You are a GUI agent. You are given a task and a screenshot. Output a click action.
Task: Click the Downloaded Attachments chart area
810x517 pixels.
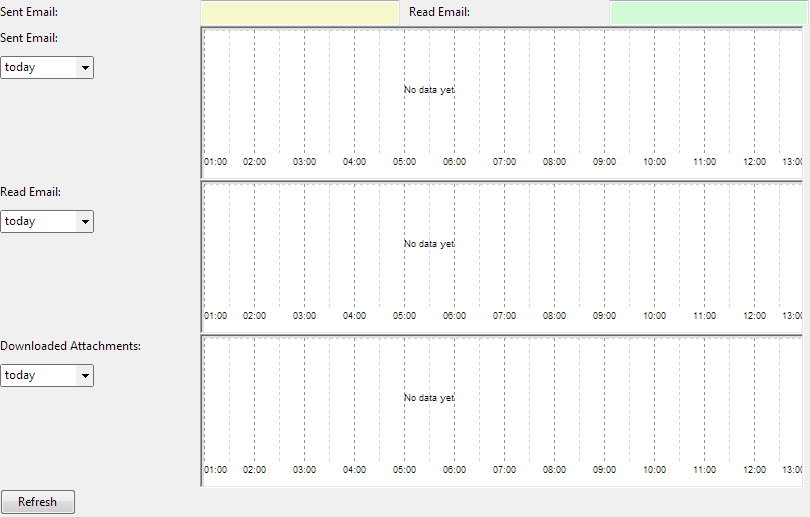tap(502, 411)
